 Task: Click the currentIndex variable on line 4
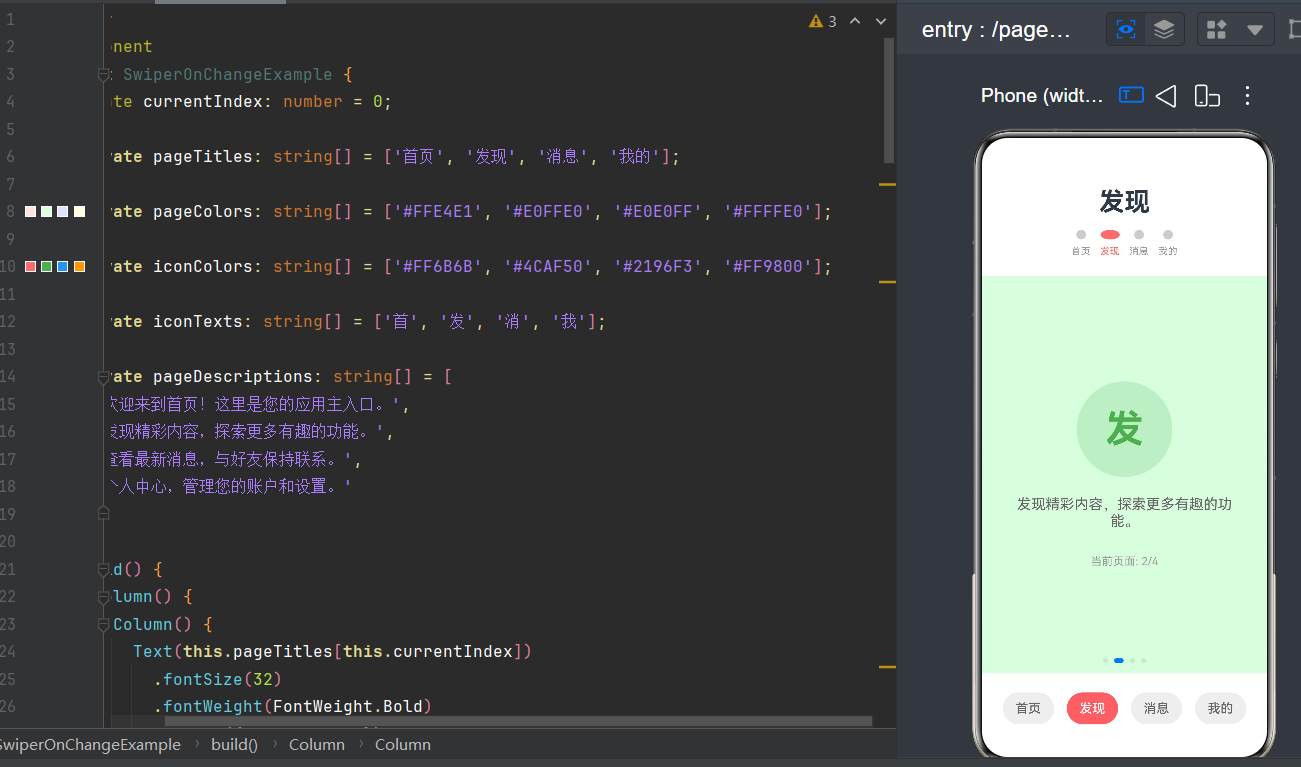coord(203,102)
